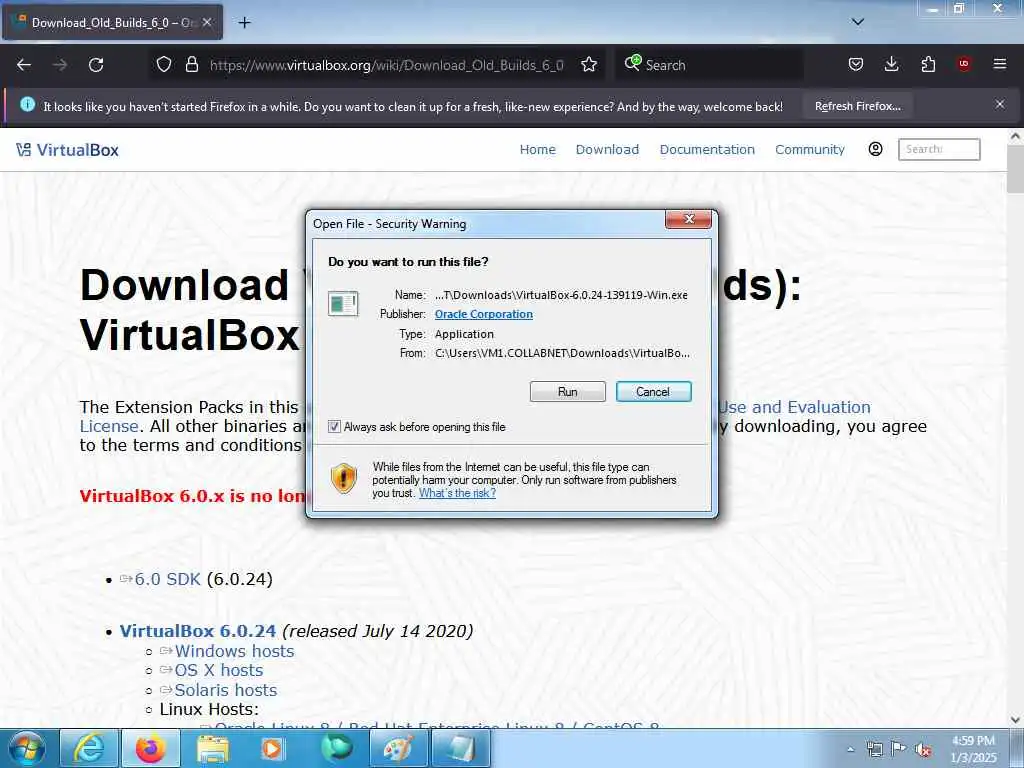Uncheck Always ask before opening this file

click(334, 426)
